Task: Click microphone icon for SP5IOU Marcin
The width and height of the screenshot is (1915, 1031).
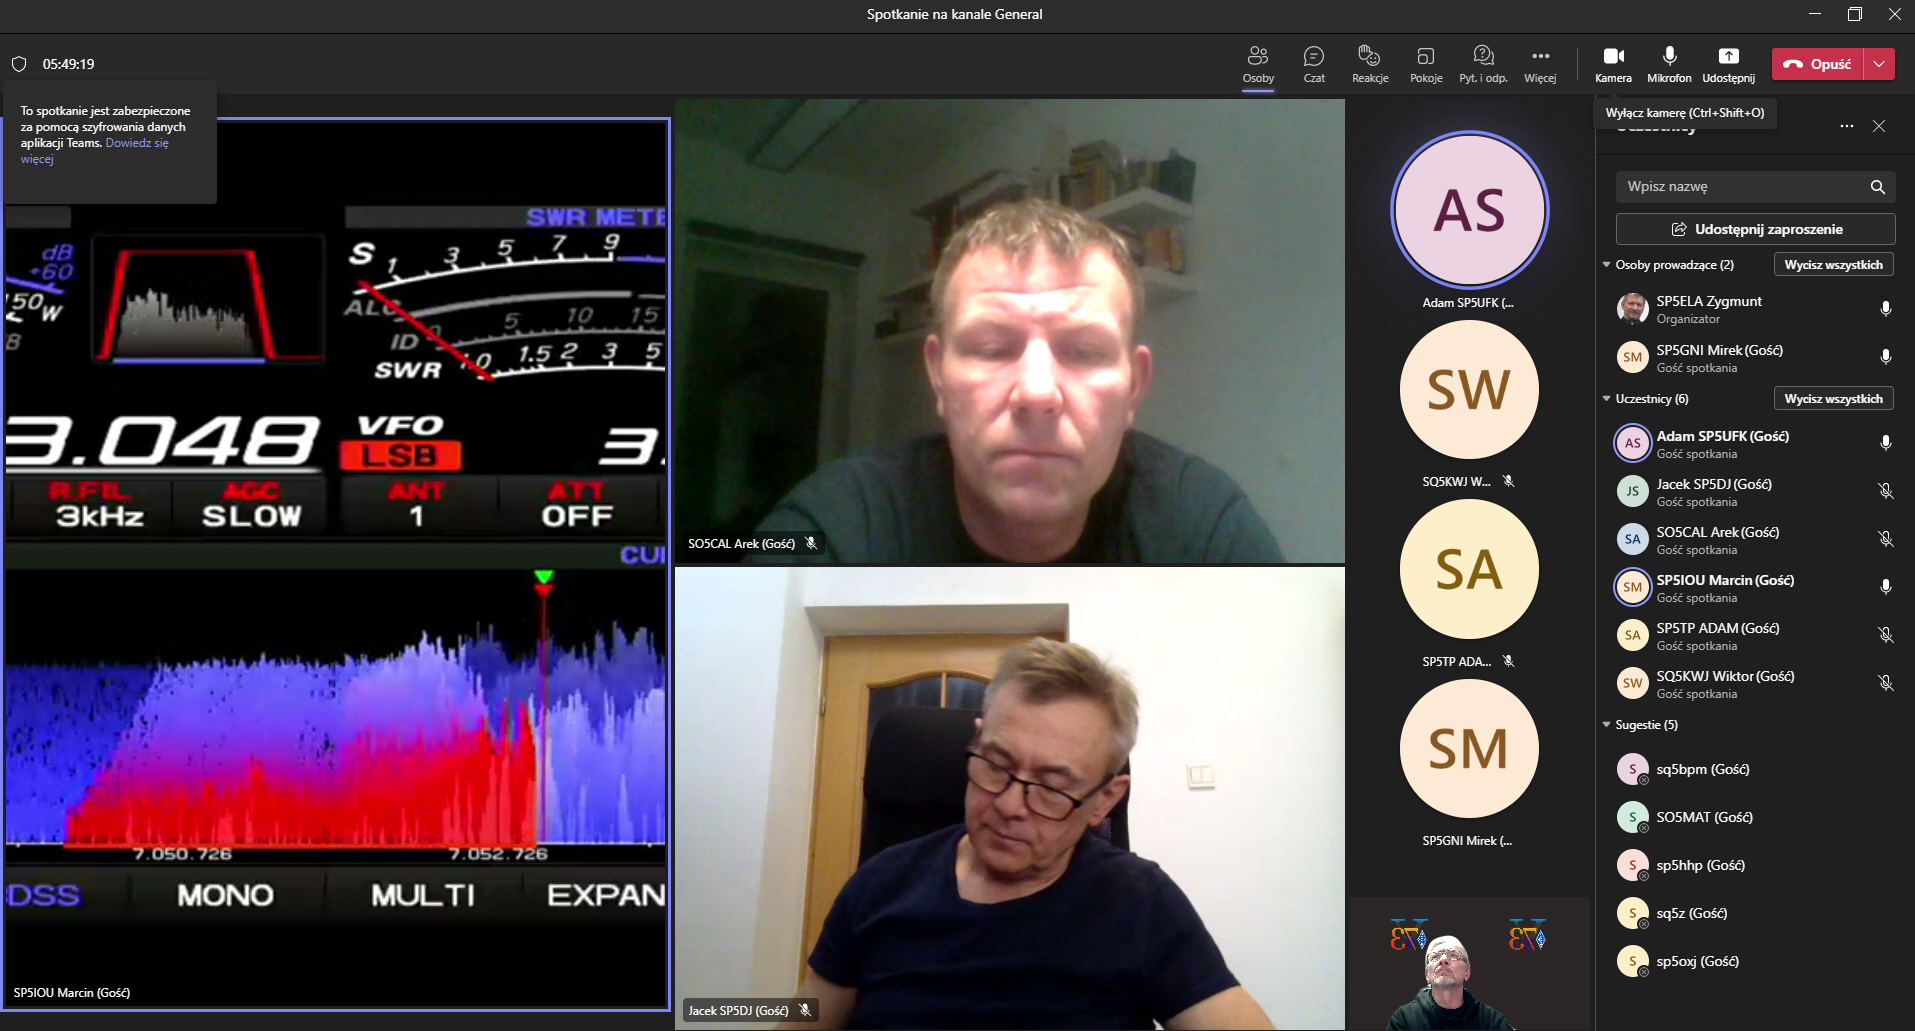Action: (x=1885, y=587)
